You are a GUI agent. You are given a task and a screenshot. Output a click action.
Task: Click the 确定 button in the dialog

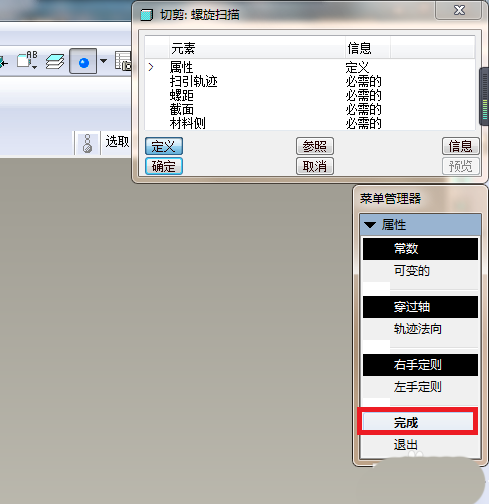click(164, 166)
